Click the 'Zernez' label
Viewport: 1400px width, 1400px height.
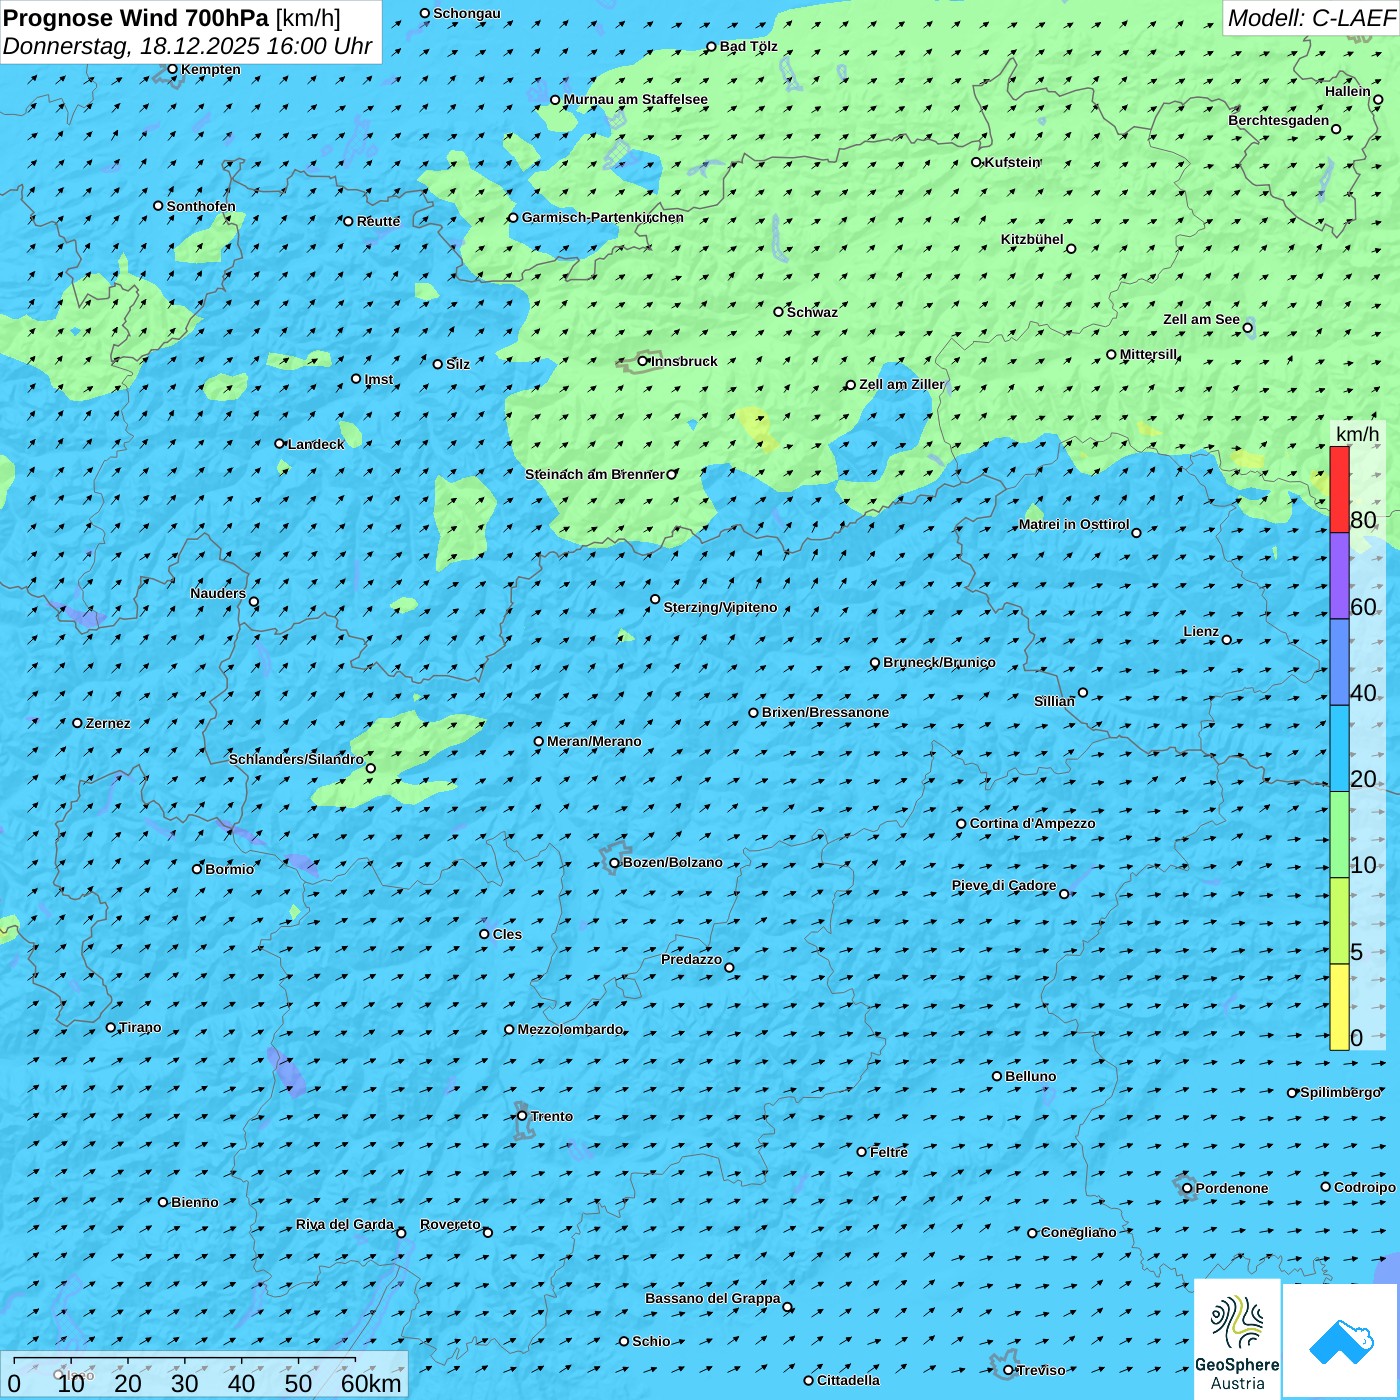108,723
